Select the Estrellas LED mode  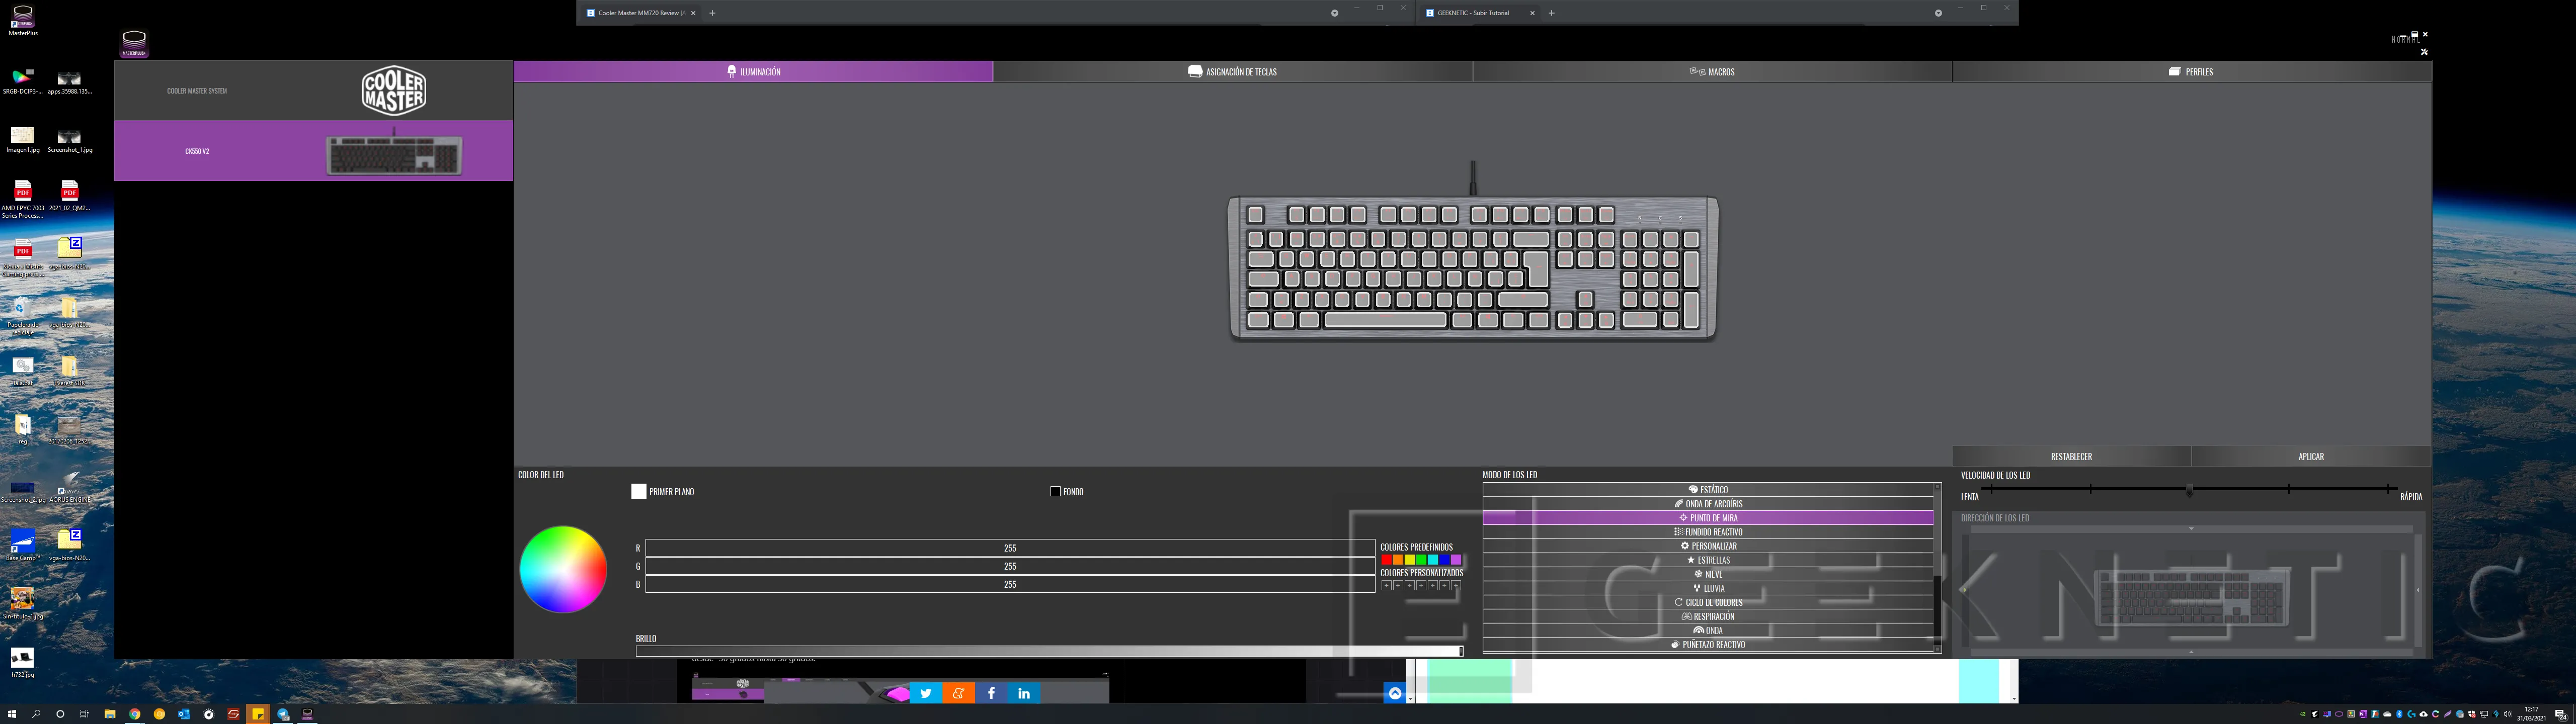point(1708,560)
